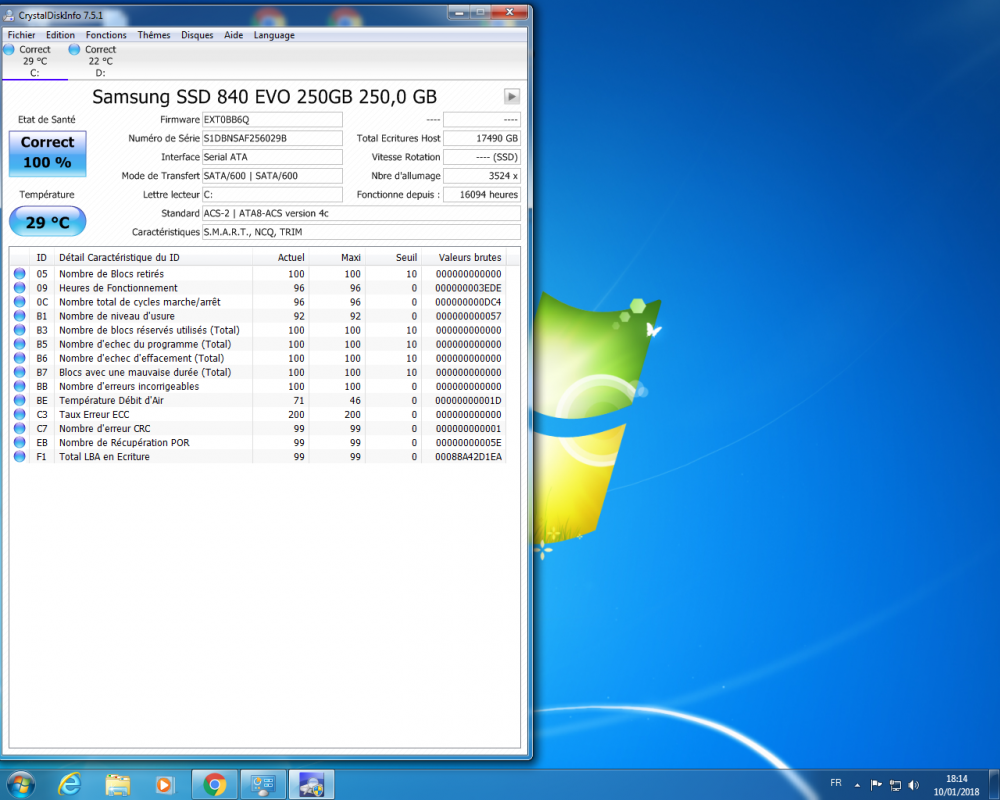Open Windows Explorer folder in taskbar
This screenshot has height=800, width=1000.
tap(118, 784)
